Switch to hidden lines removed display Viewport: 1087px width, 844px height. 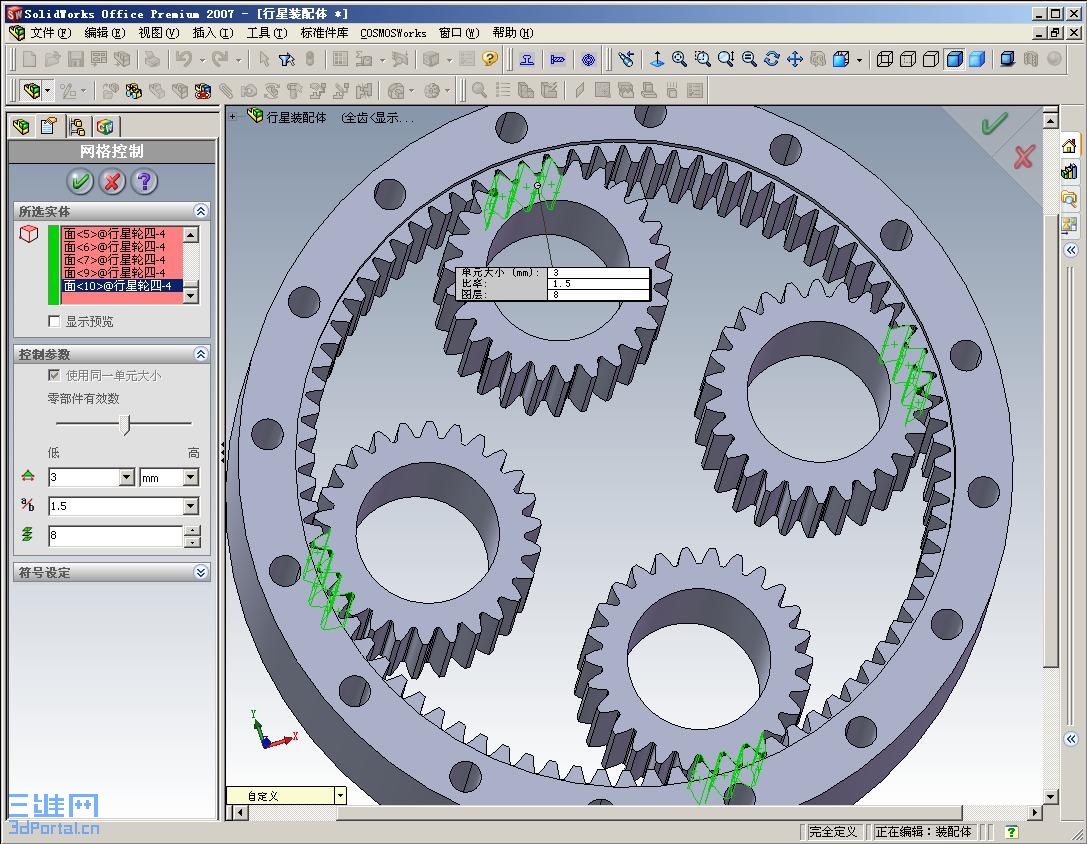[x=931, y=60]
